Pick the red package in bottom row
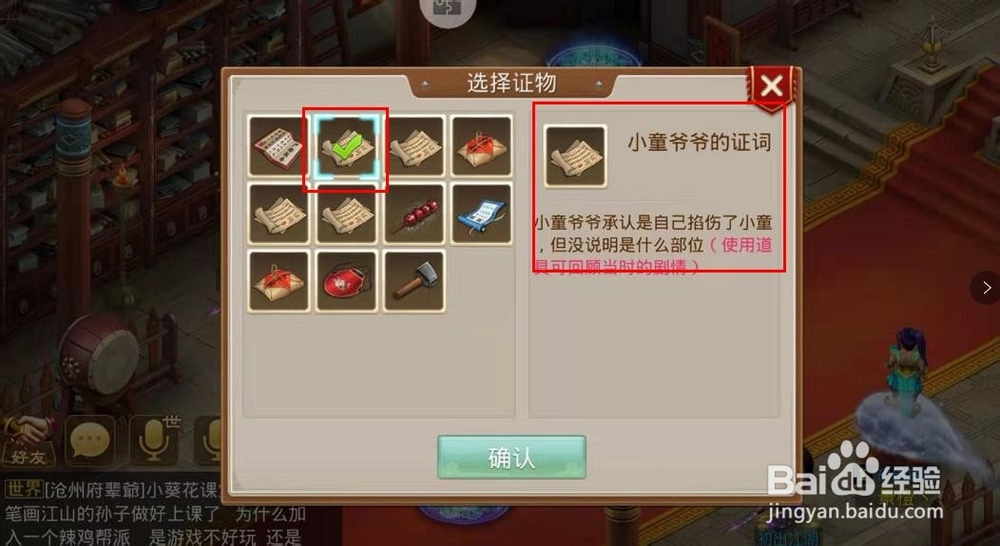This screenshot has height=546, width=1000. (278, 281)
